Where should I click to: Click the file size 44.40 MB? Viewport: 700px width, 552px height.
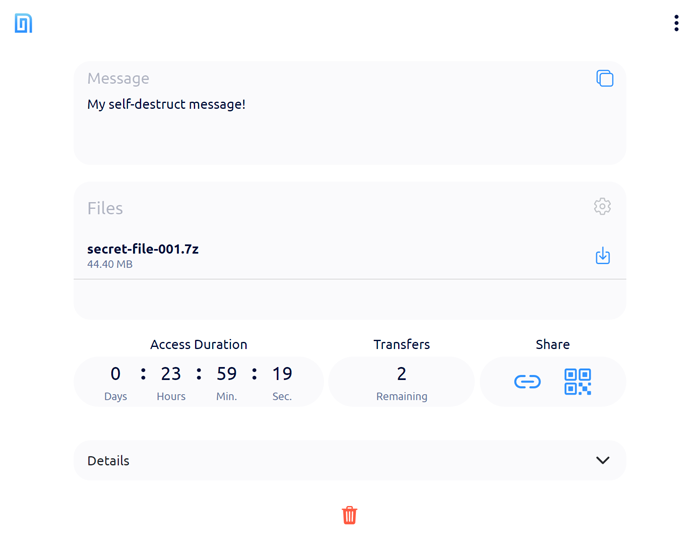pos(110,264)
